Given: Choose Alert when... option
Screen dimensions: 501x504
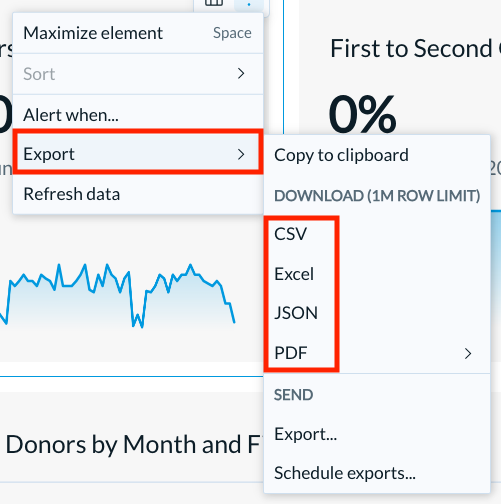Looking at the screenshot, I should (138, 115).
